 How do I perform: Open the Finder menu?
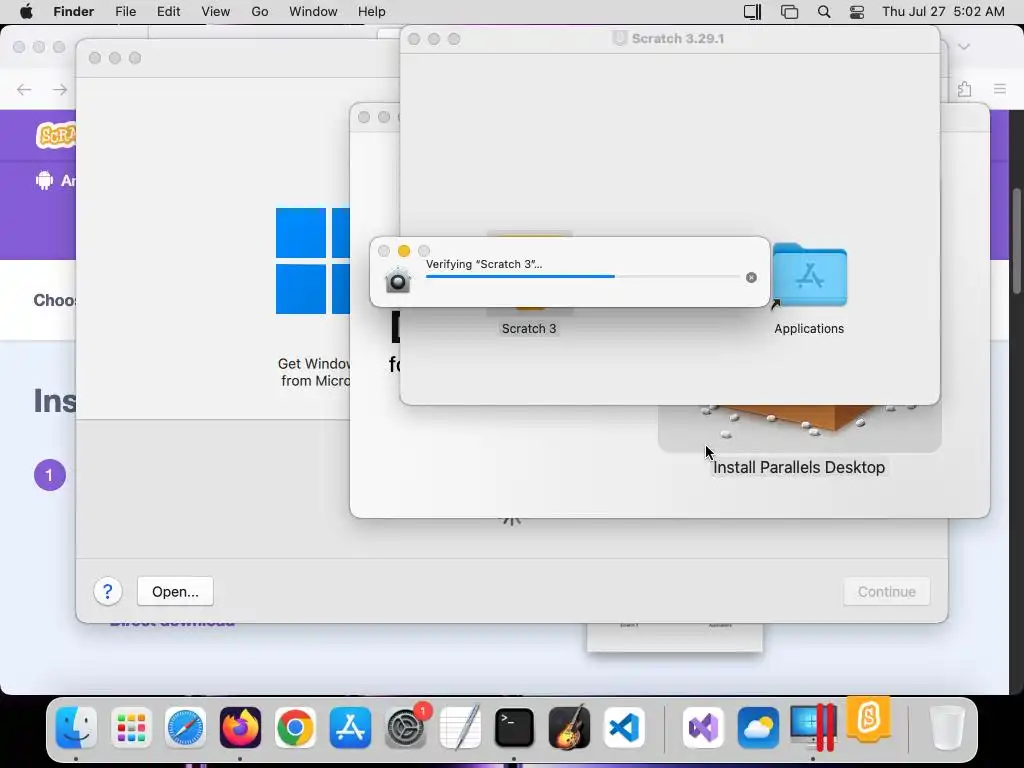(73, 12)
